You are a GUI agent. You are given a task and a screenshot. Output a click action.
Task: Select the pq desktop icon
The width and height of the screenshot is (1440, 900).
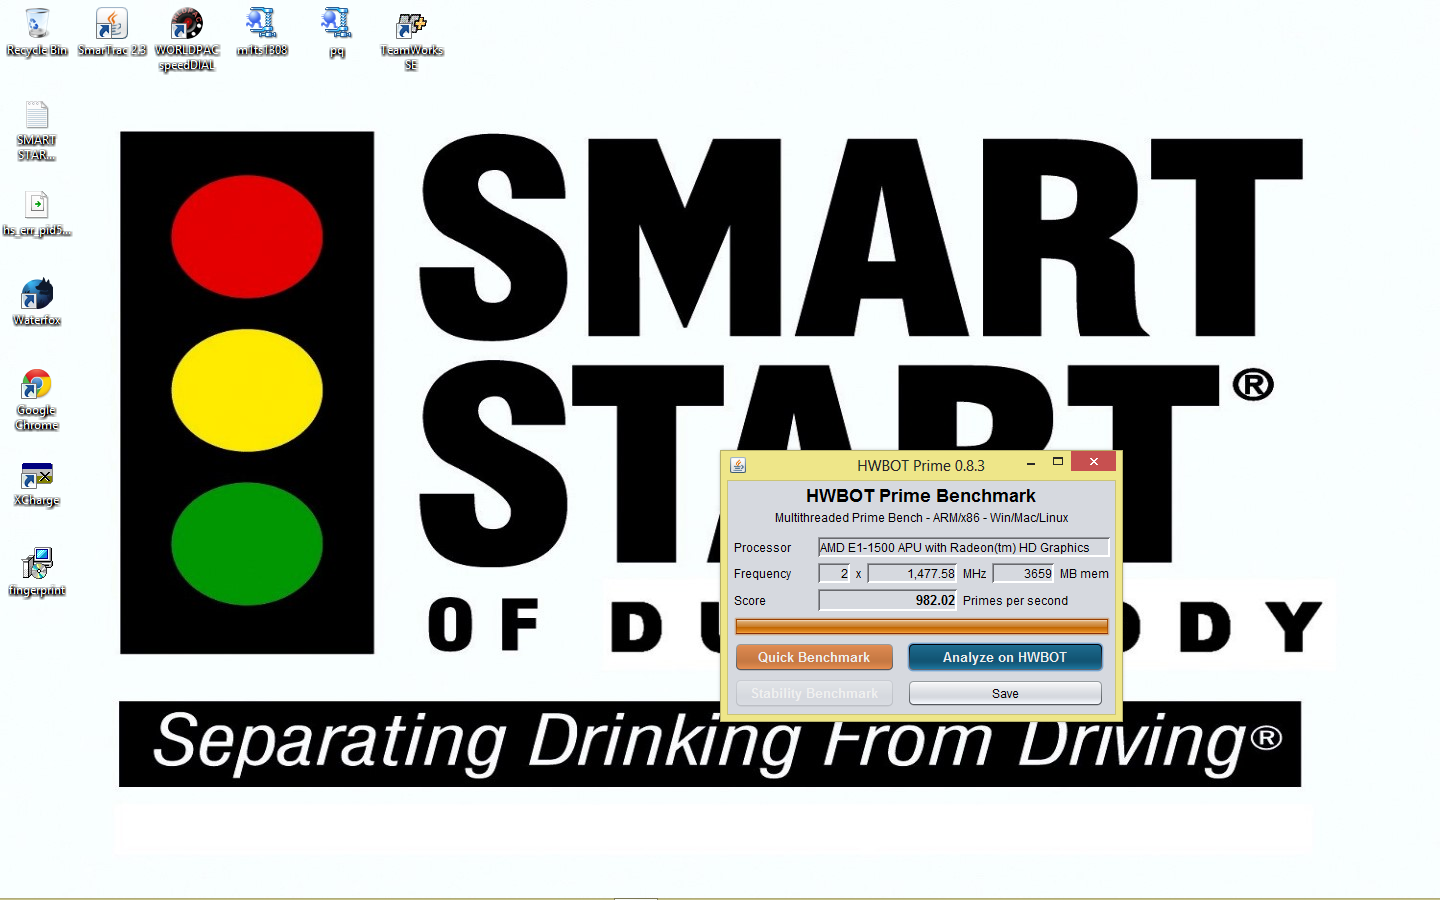(337, 33)
